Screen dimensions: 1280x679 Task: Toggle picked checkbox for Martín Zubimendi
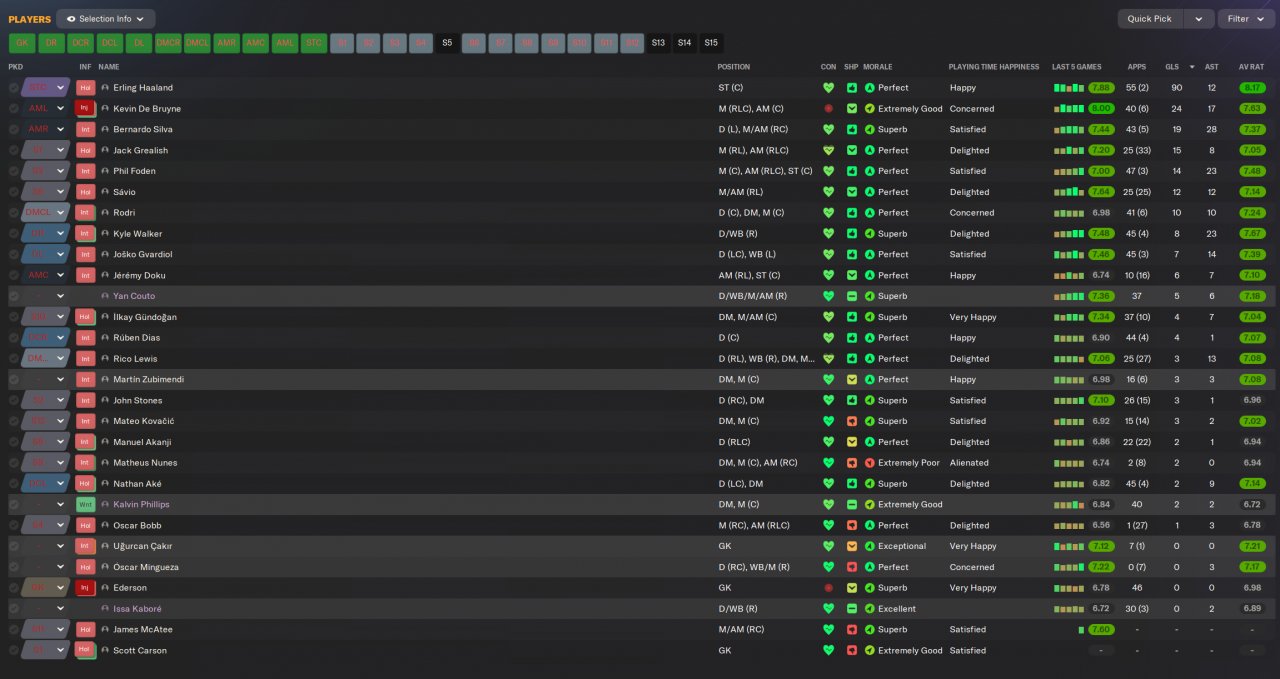[x=14, y=379]
